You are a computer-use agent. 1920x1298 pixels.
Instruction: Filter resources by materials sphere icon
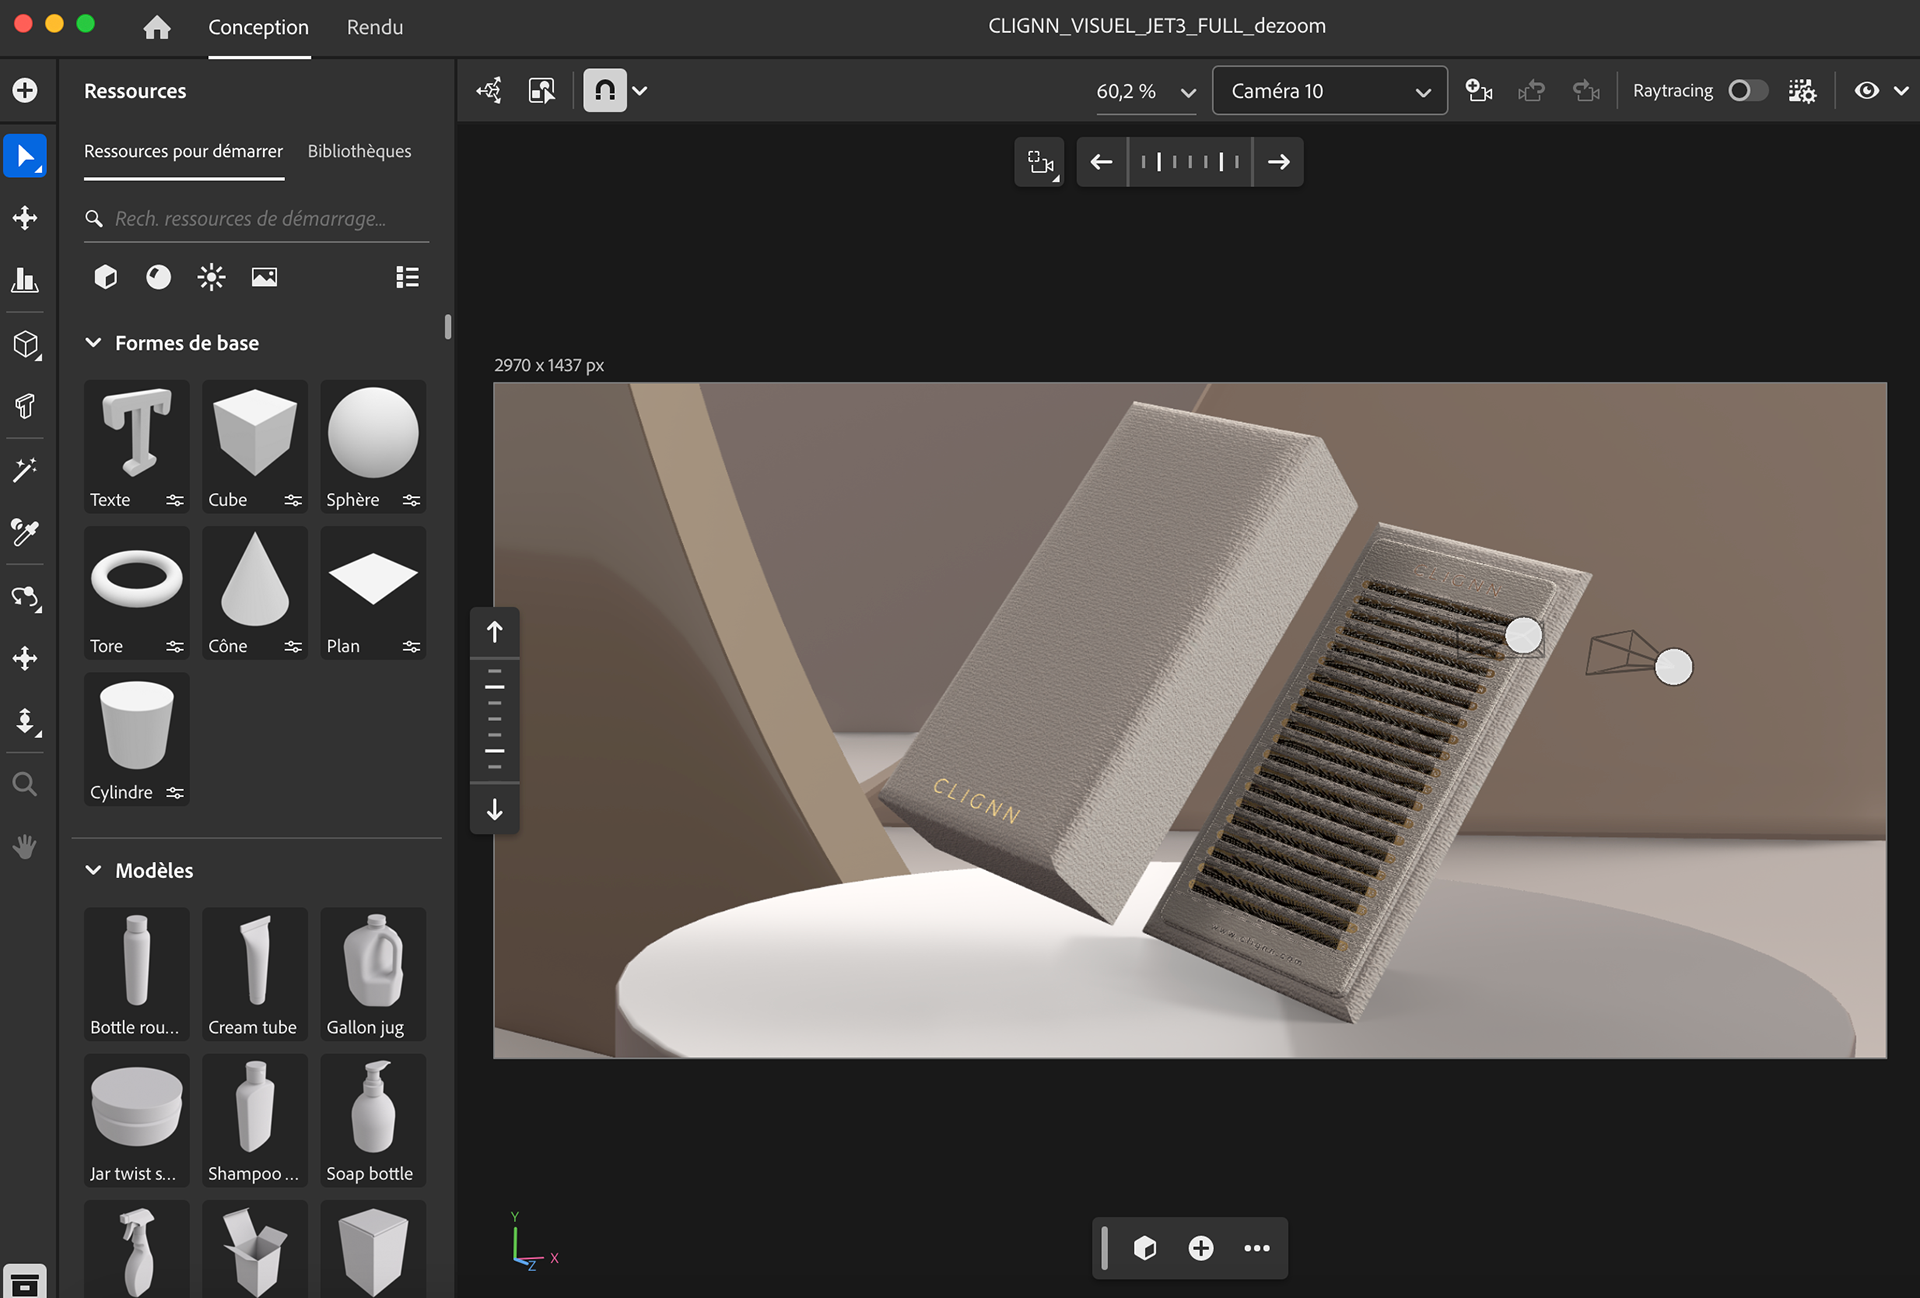[158, 277]
